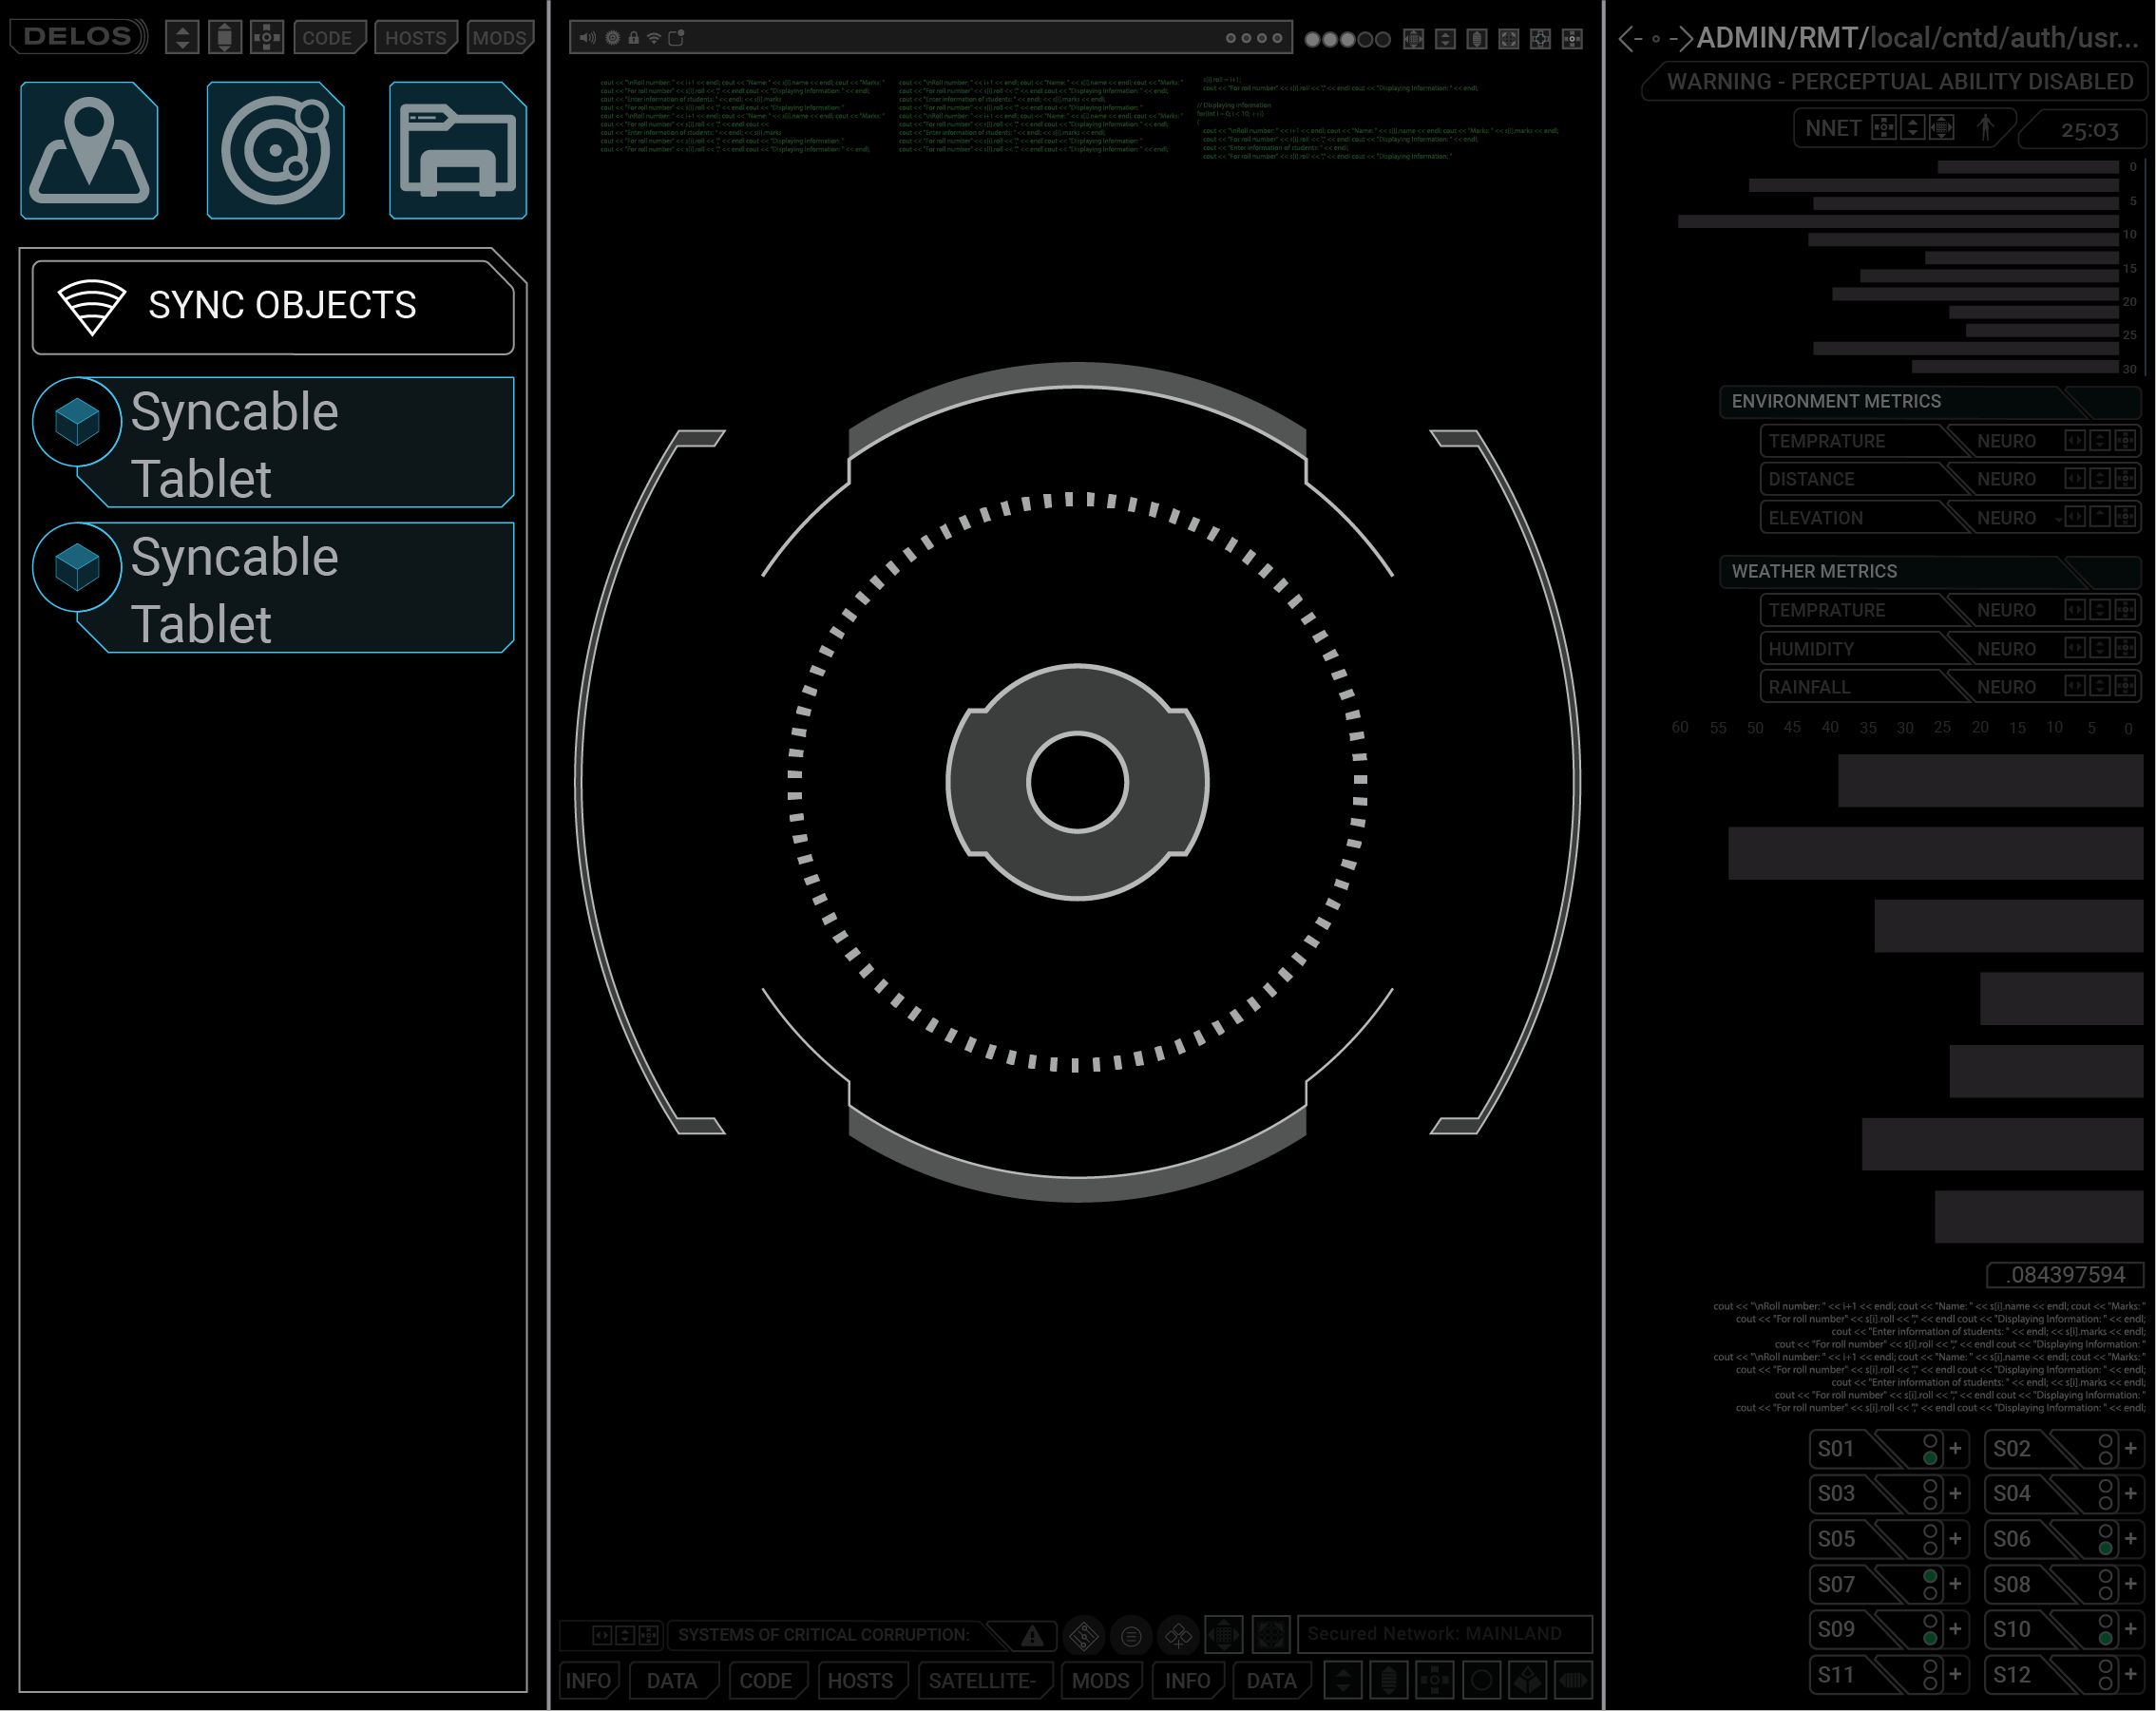Click the SYNC OBJECTS button
2156x1711 pixels.
[x=273, y=306]
